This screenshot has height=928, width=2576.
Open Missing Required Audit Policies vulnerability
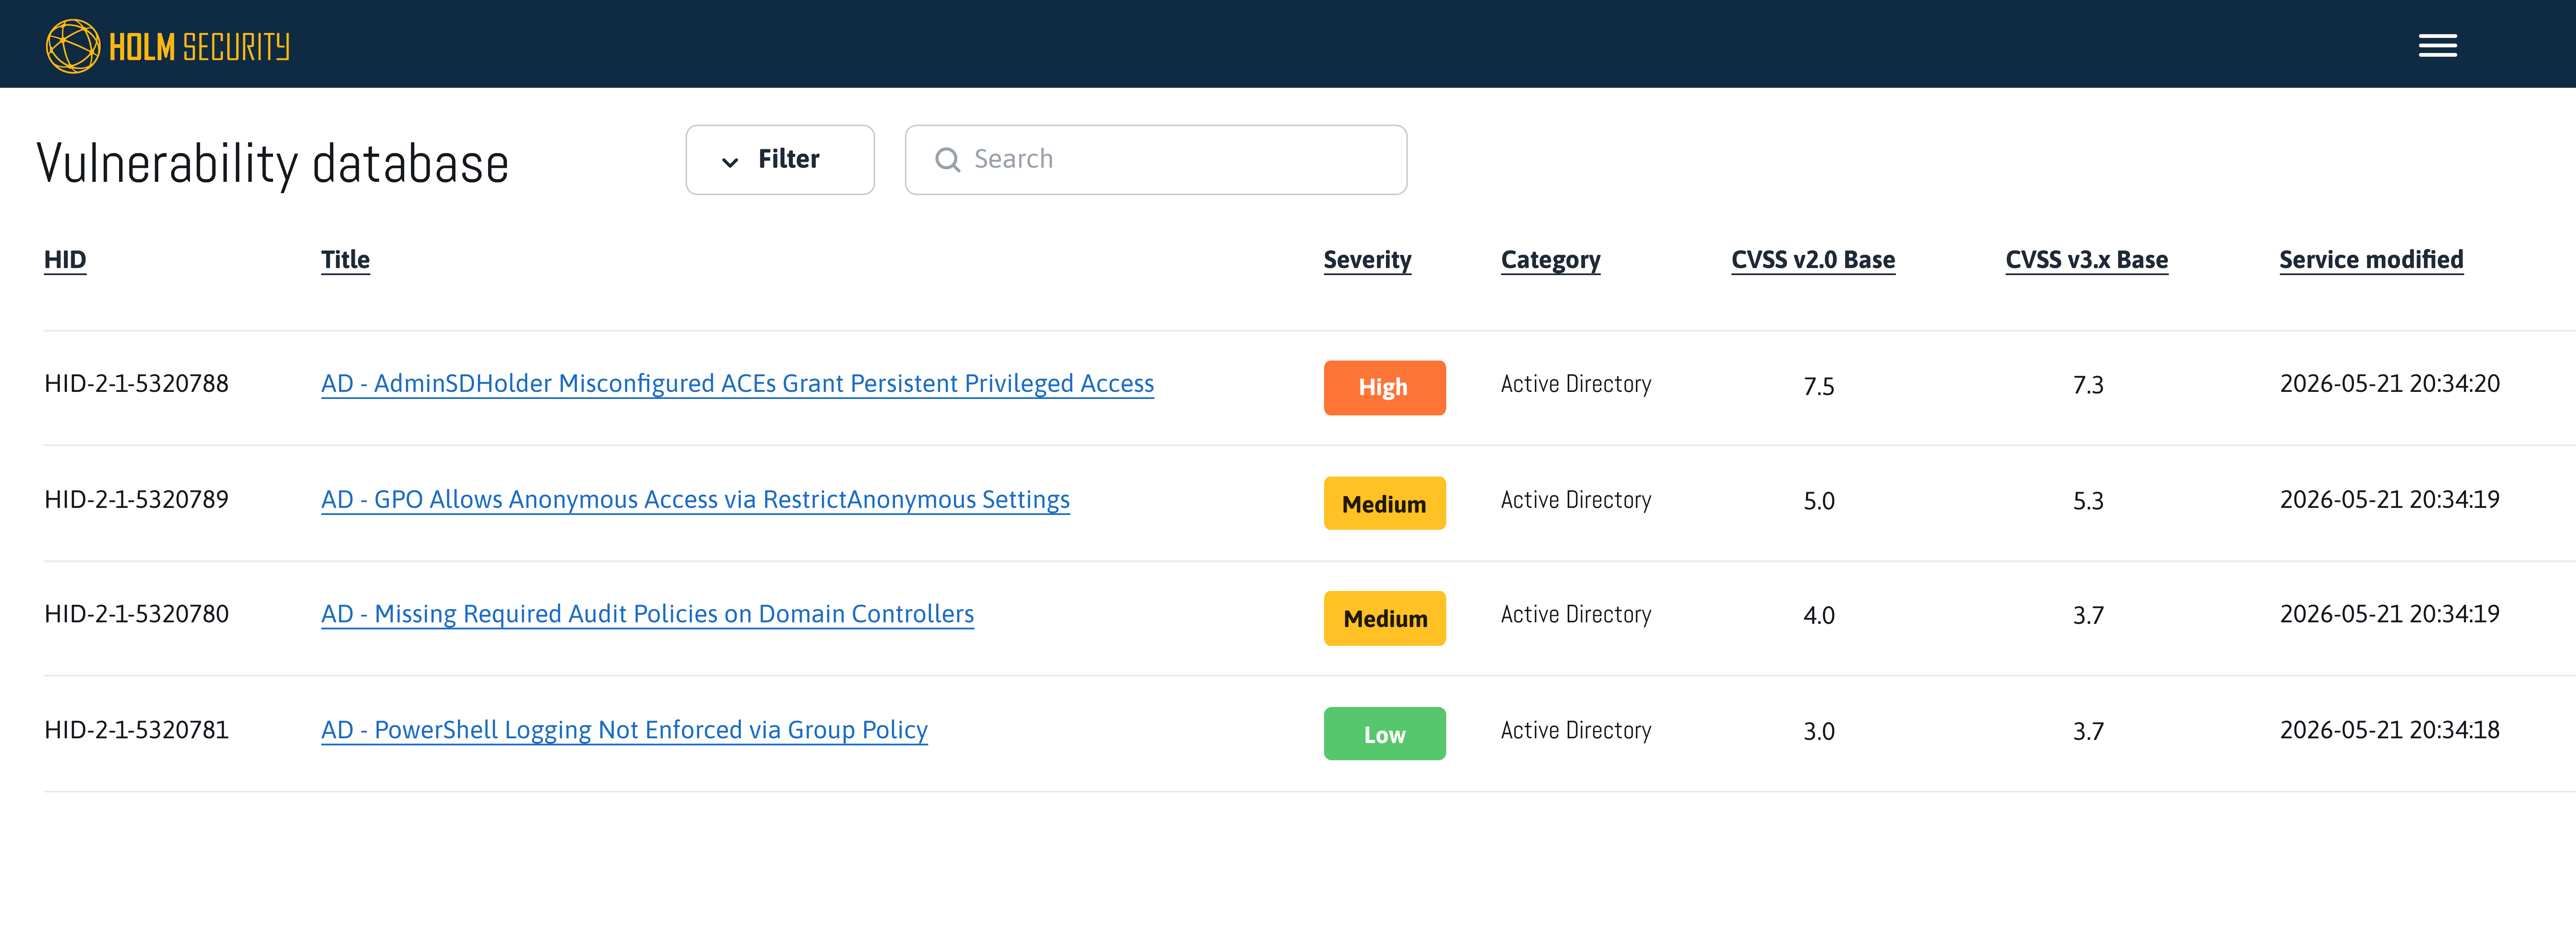647,615
